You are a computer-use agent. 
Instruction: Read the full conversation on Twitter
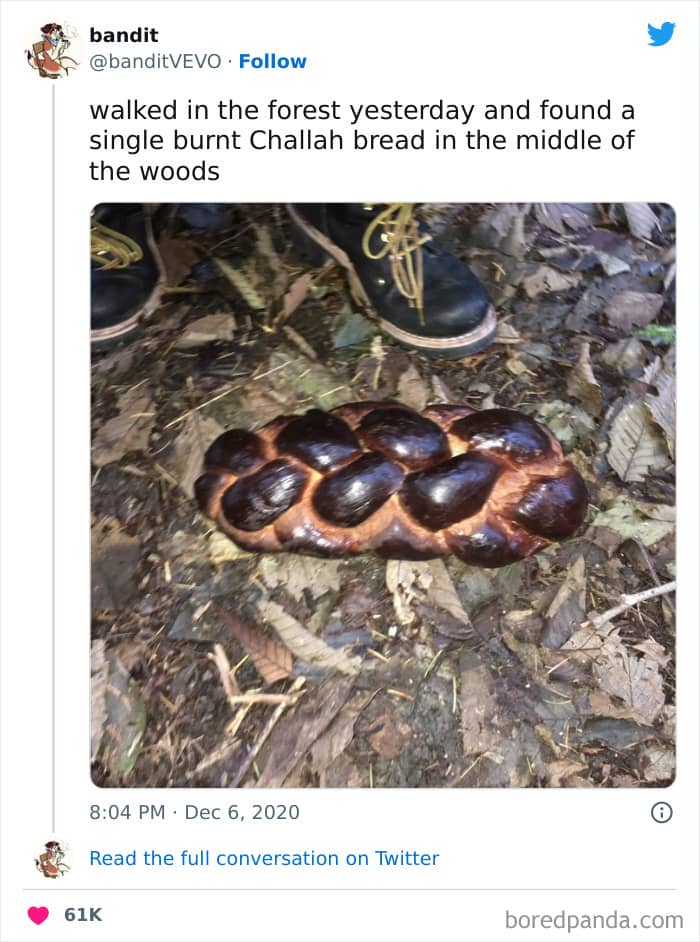(264, 858)
